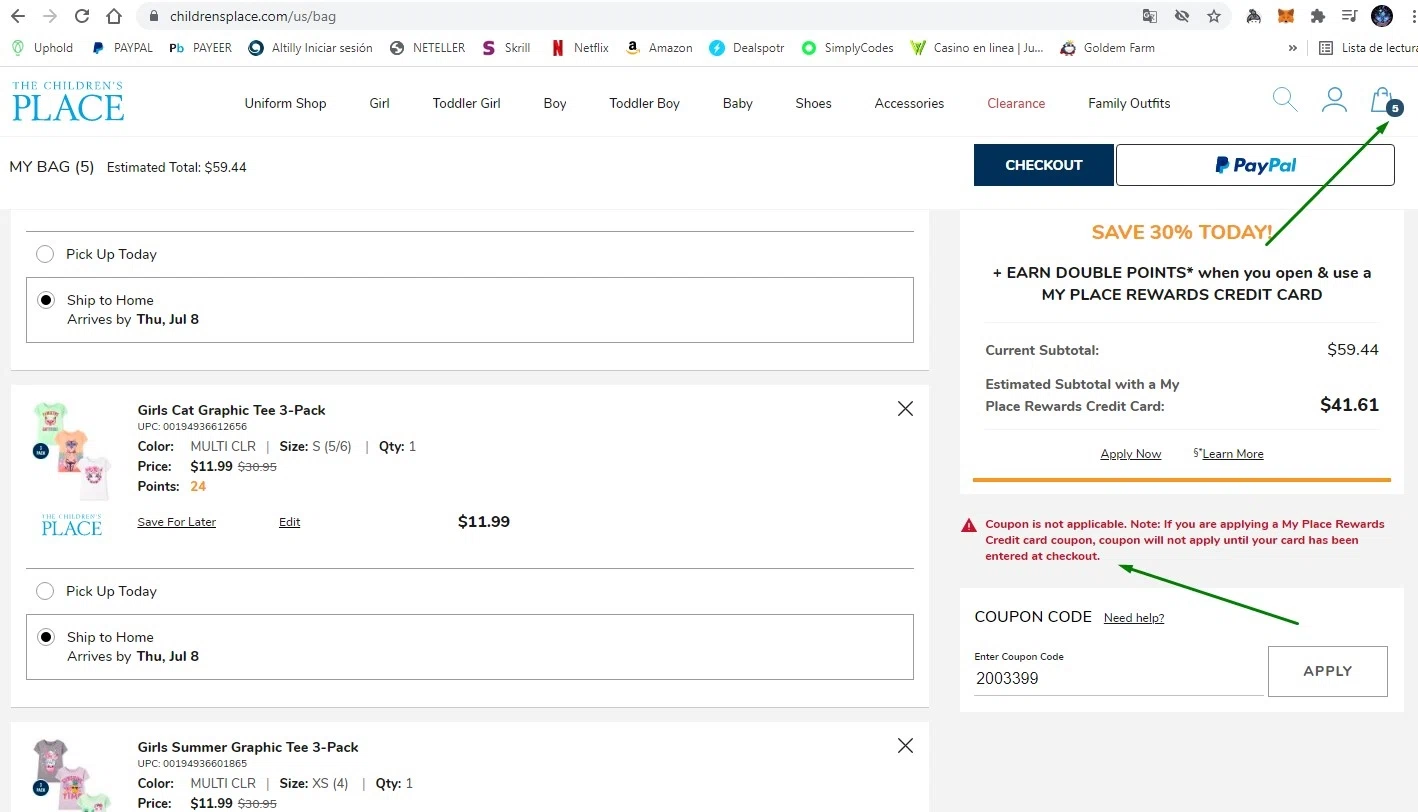
Task: Select Ship to Home for Girls Cat Graphic Tee
Action: coord(45,637)
